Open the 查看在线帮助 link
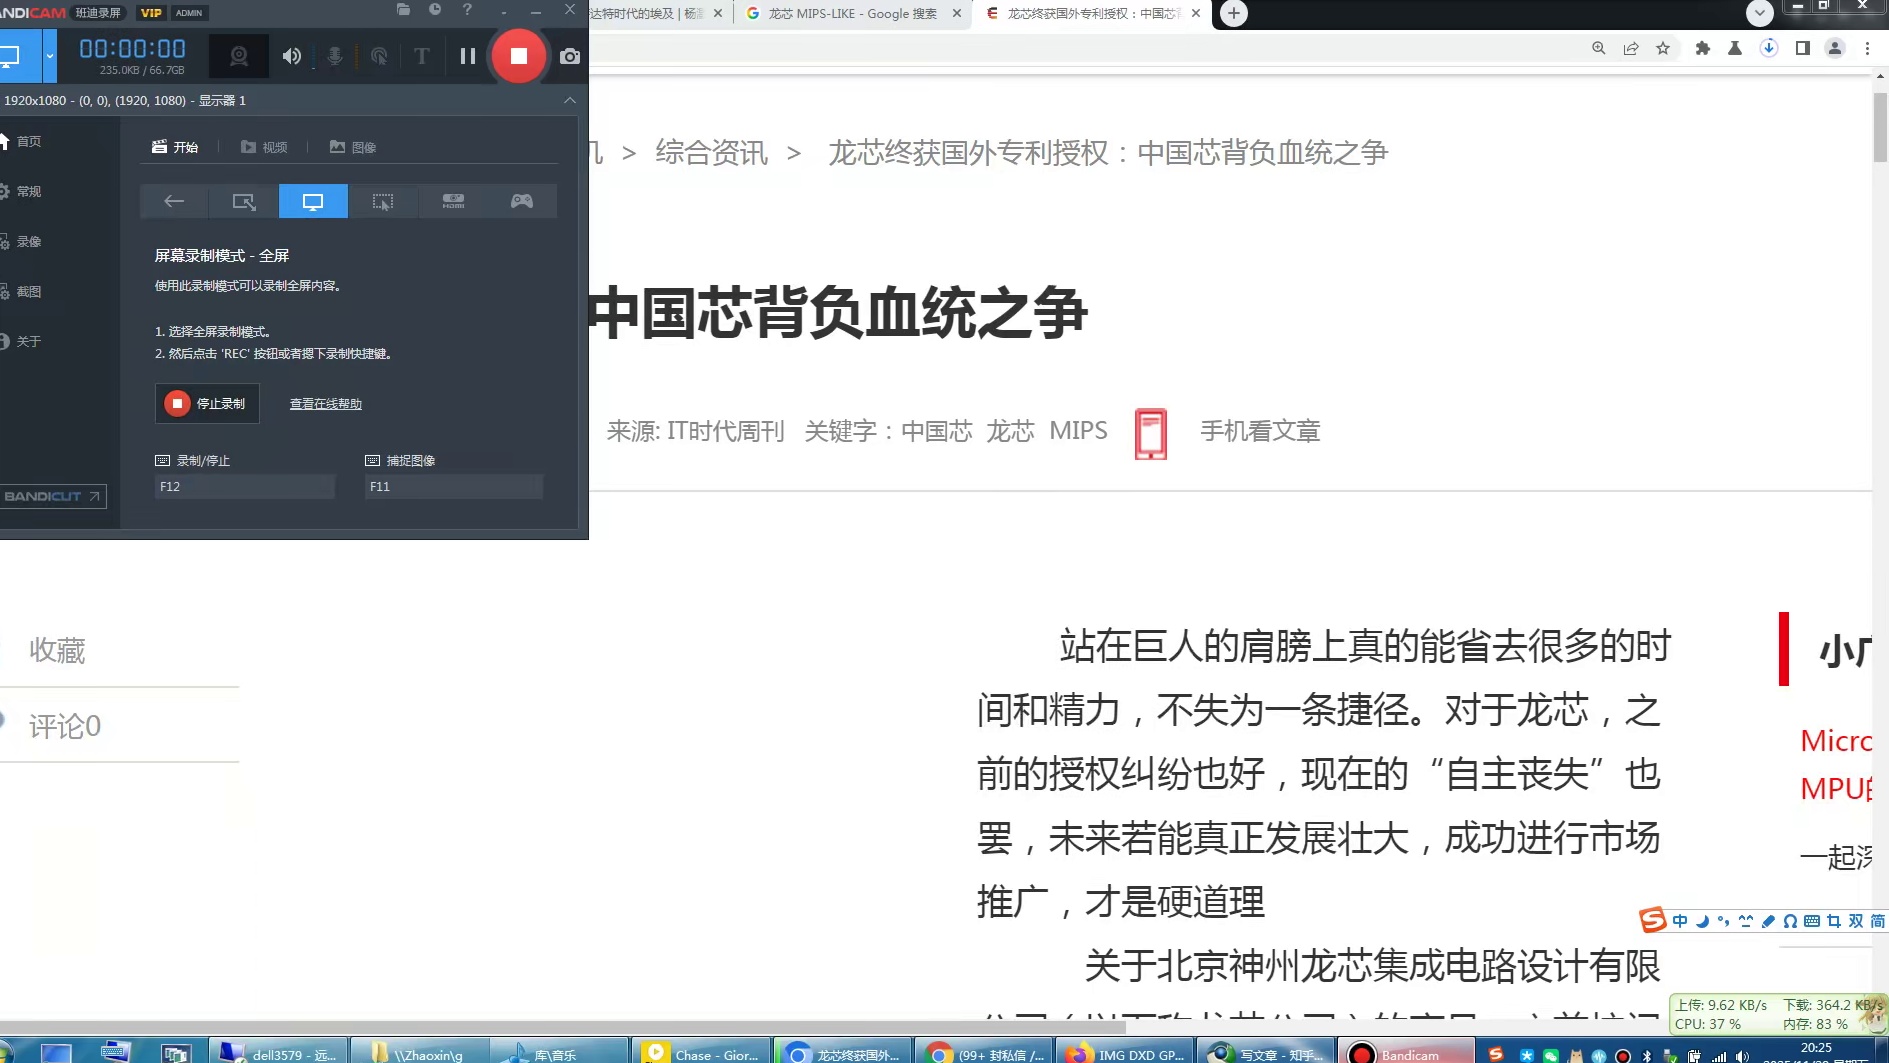The height and width of the screenshot is (1063, 1889). [324, 403]
